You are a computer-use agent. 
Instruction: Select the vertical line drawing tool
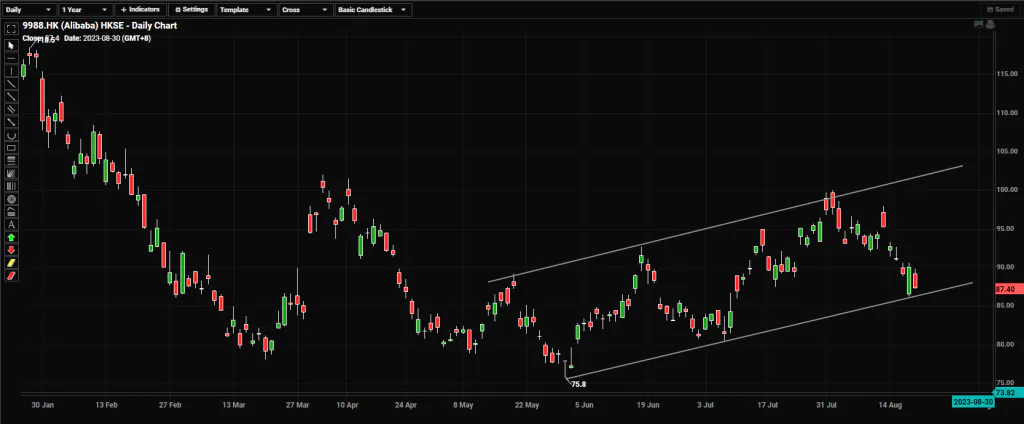[x=11, y=71]
